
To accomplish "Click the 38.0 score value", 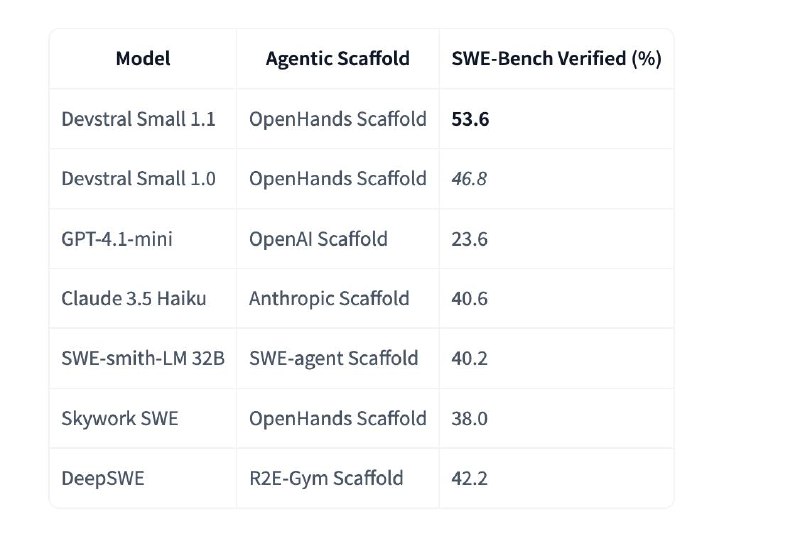I will tap(469, 419).
